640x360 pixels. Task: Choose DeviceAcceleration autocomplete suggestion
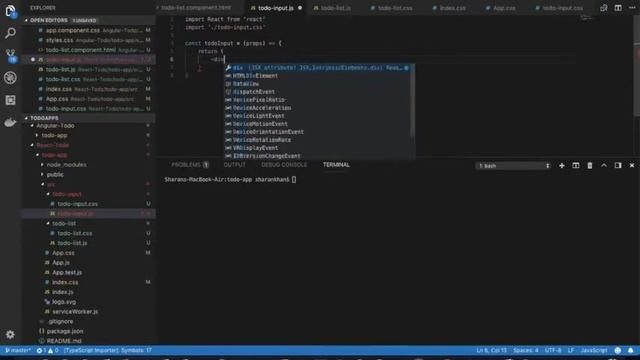[318, 108]
